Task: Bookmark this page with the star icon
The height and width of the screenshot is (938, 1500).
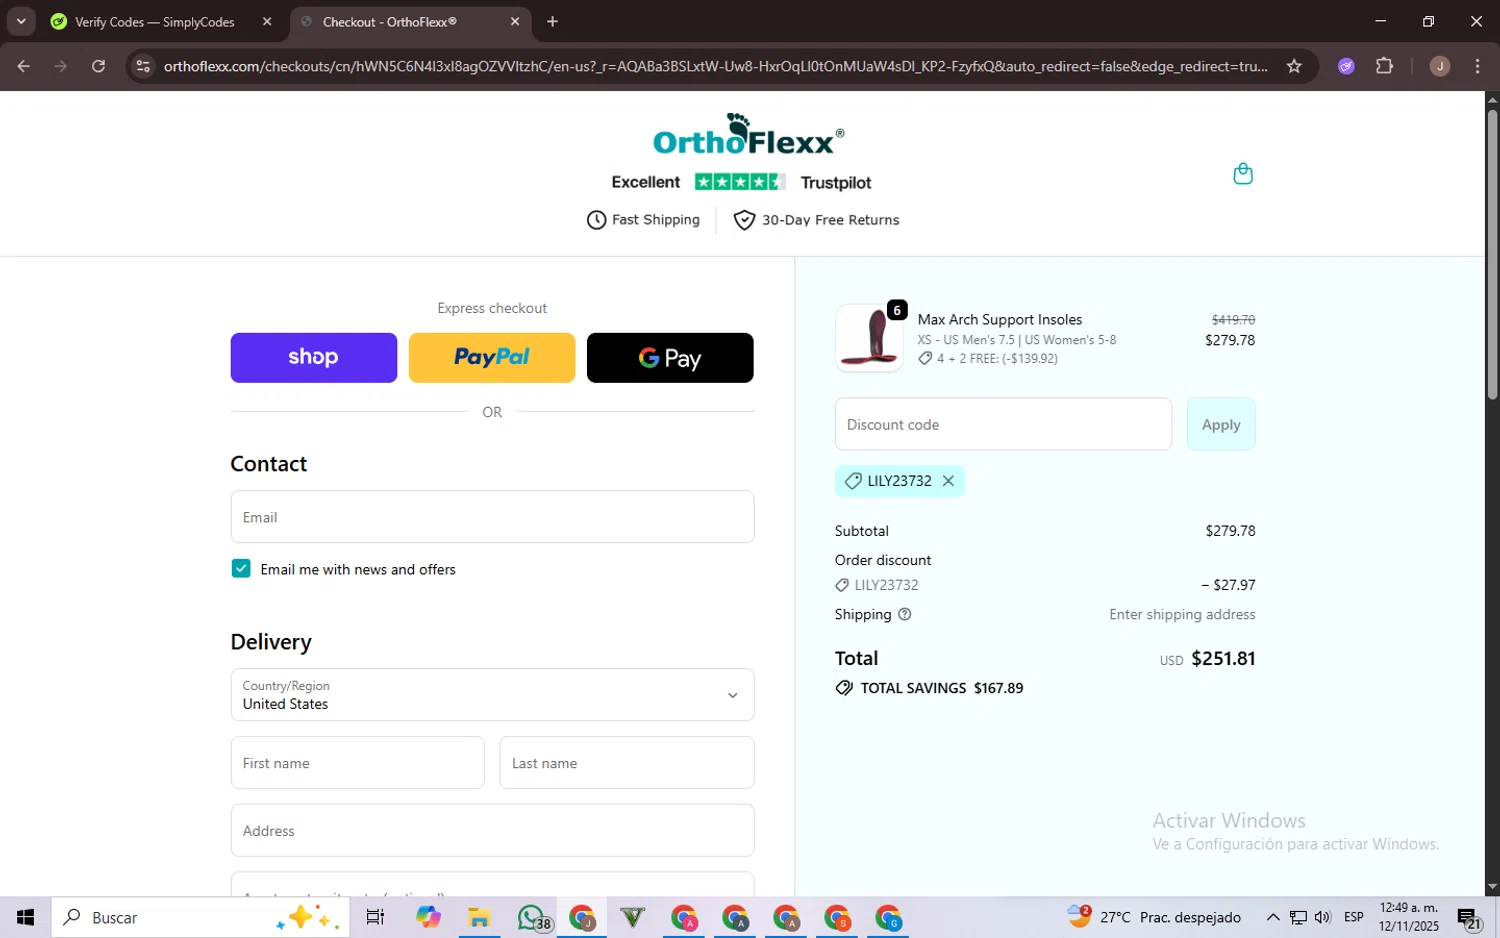Action: click(1294, 66)
